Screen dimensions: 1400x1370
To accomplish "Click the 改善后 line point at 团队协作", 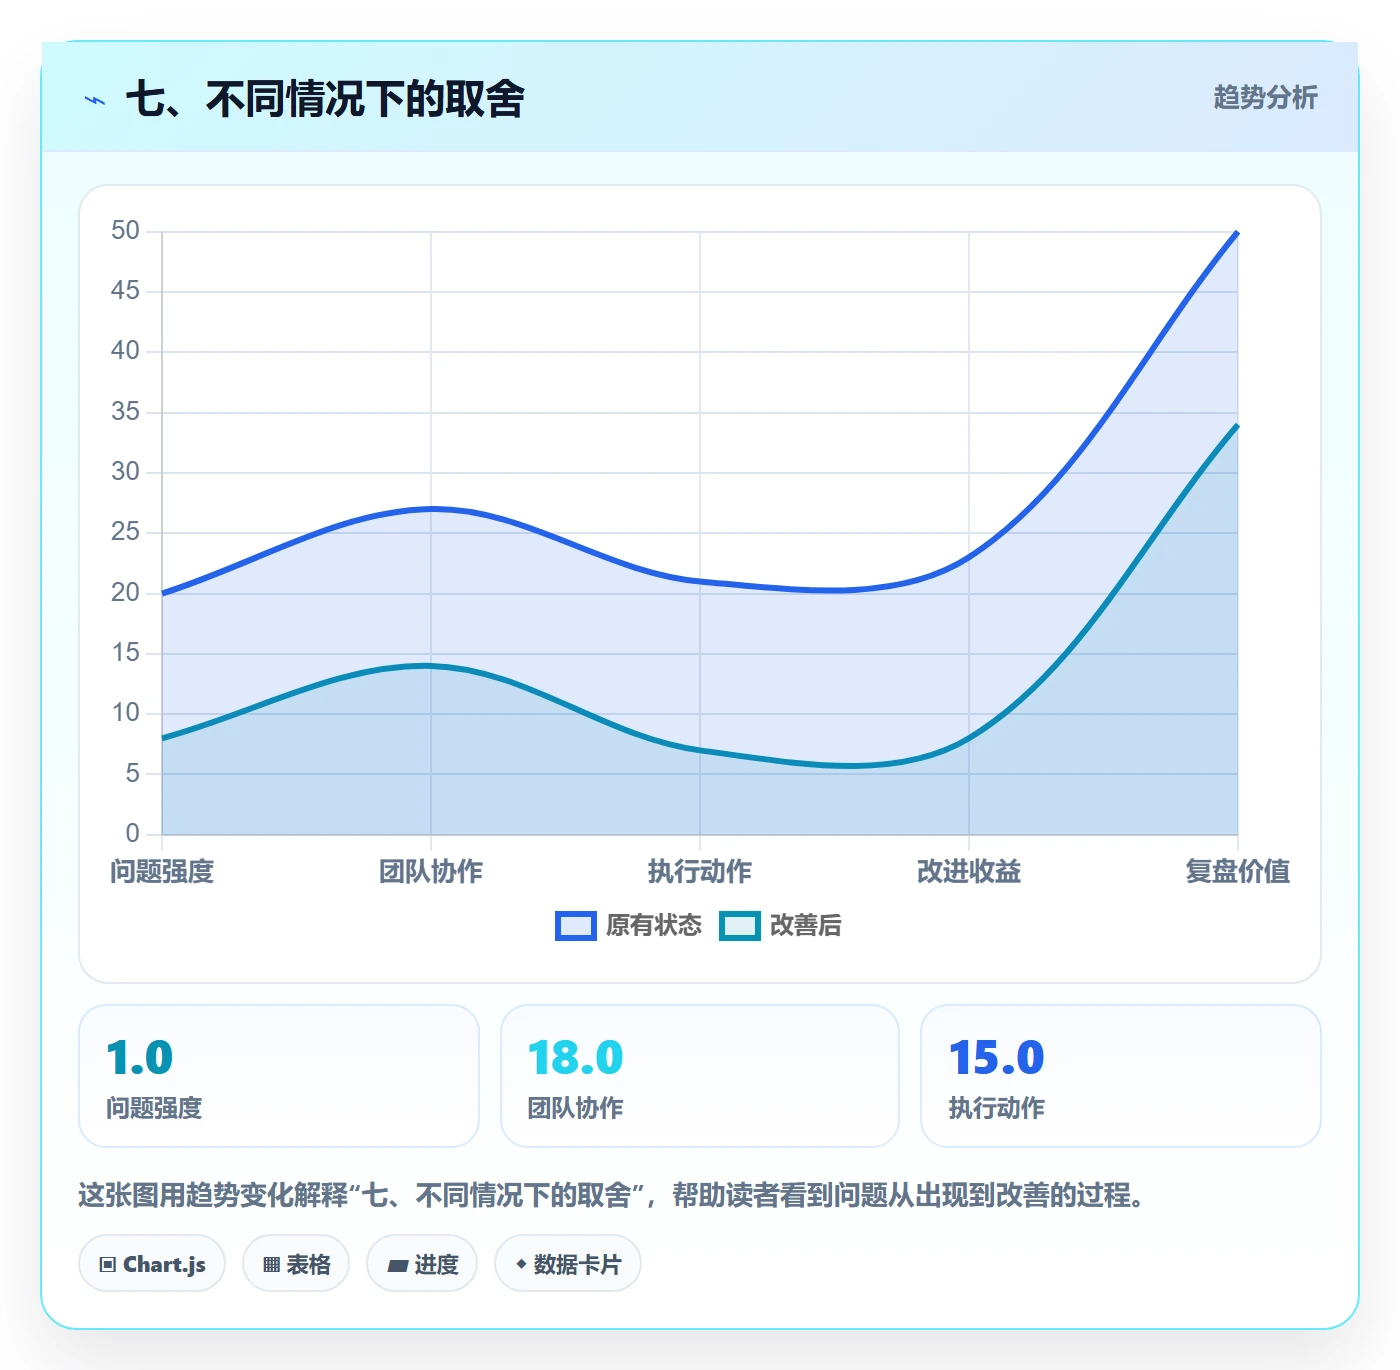I will 431,665.
